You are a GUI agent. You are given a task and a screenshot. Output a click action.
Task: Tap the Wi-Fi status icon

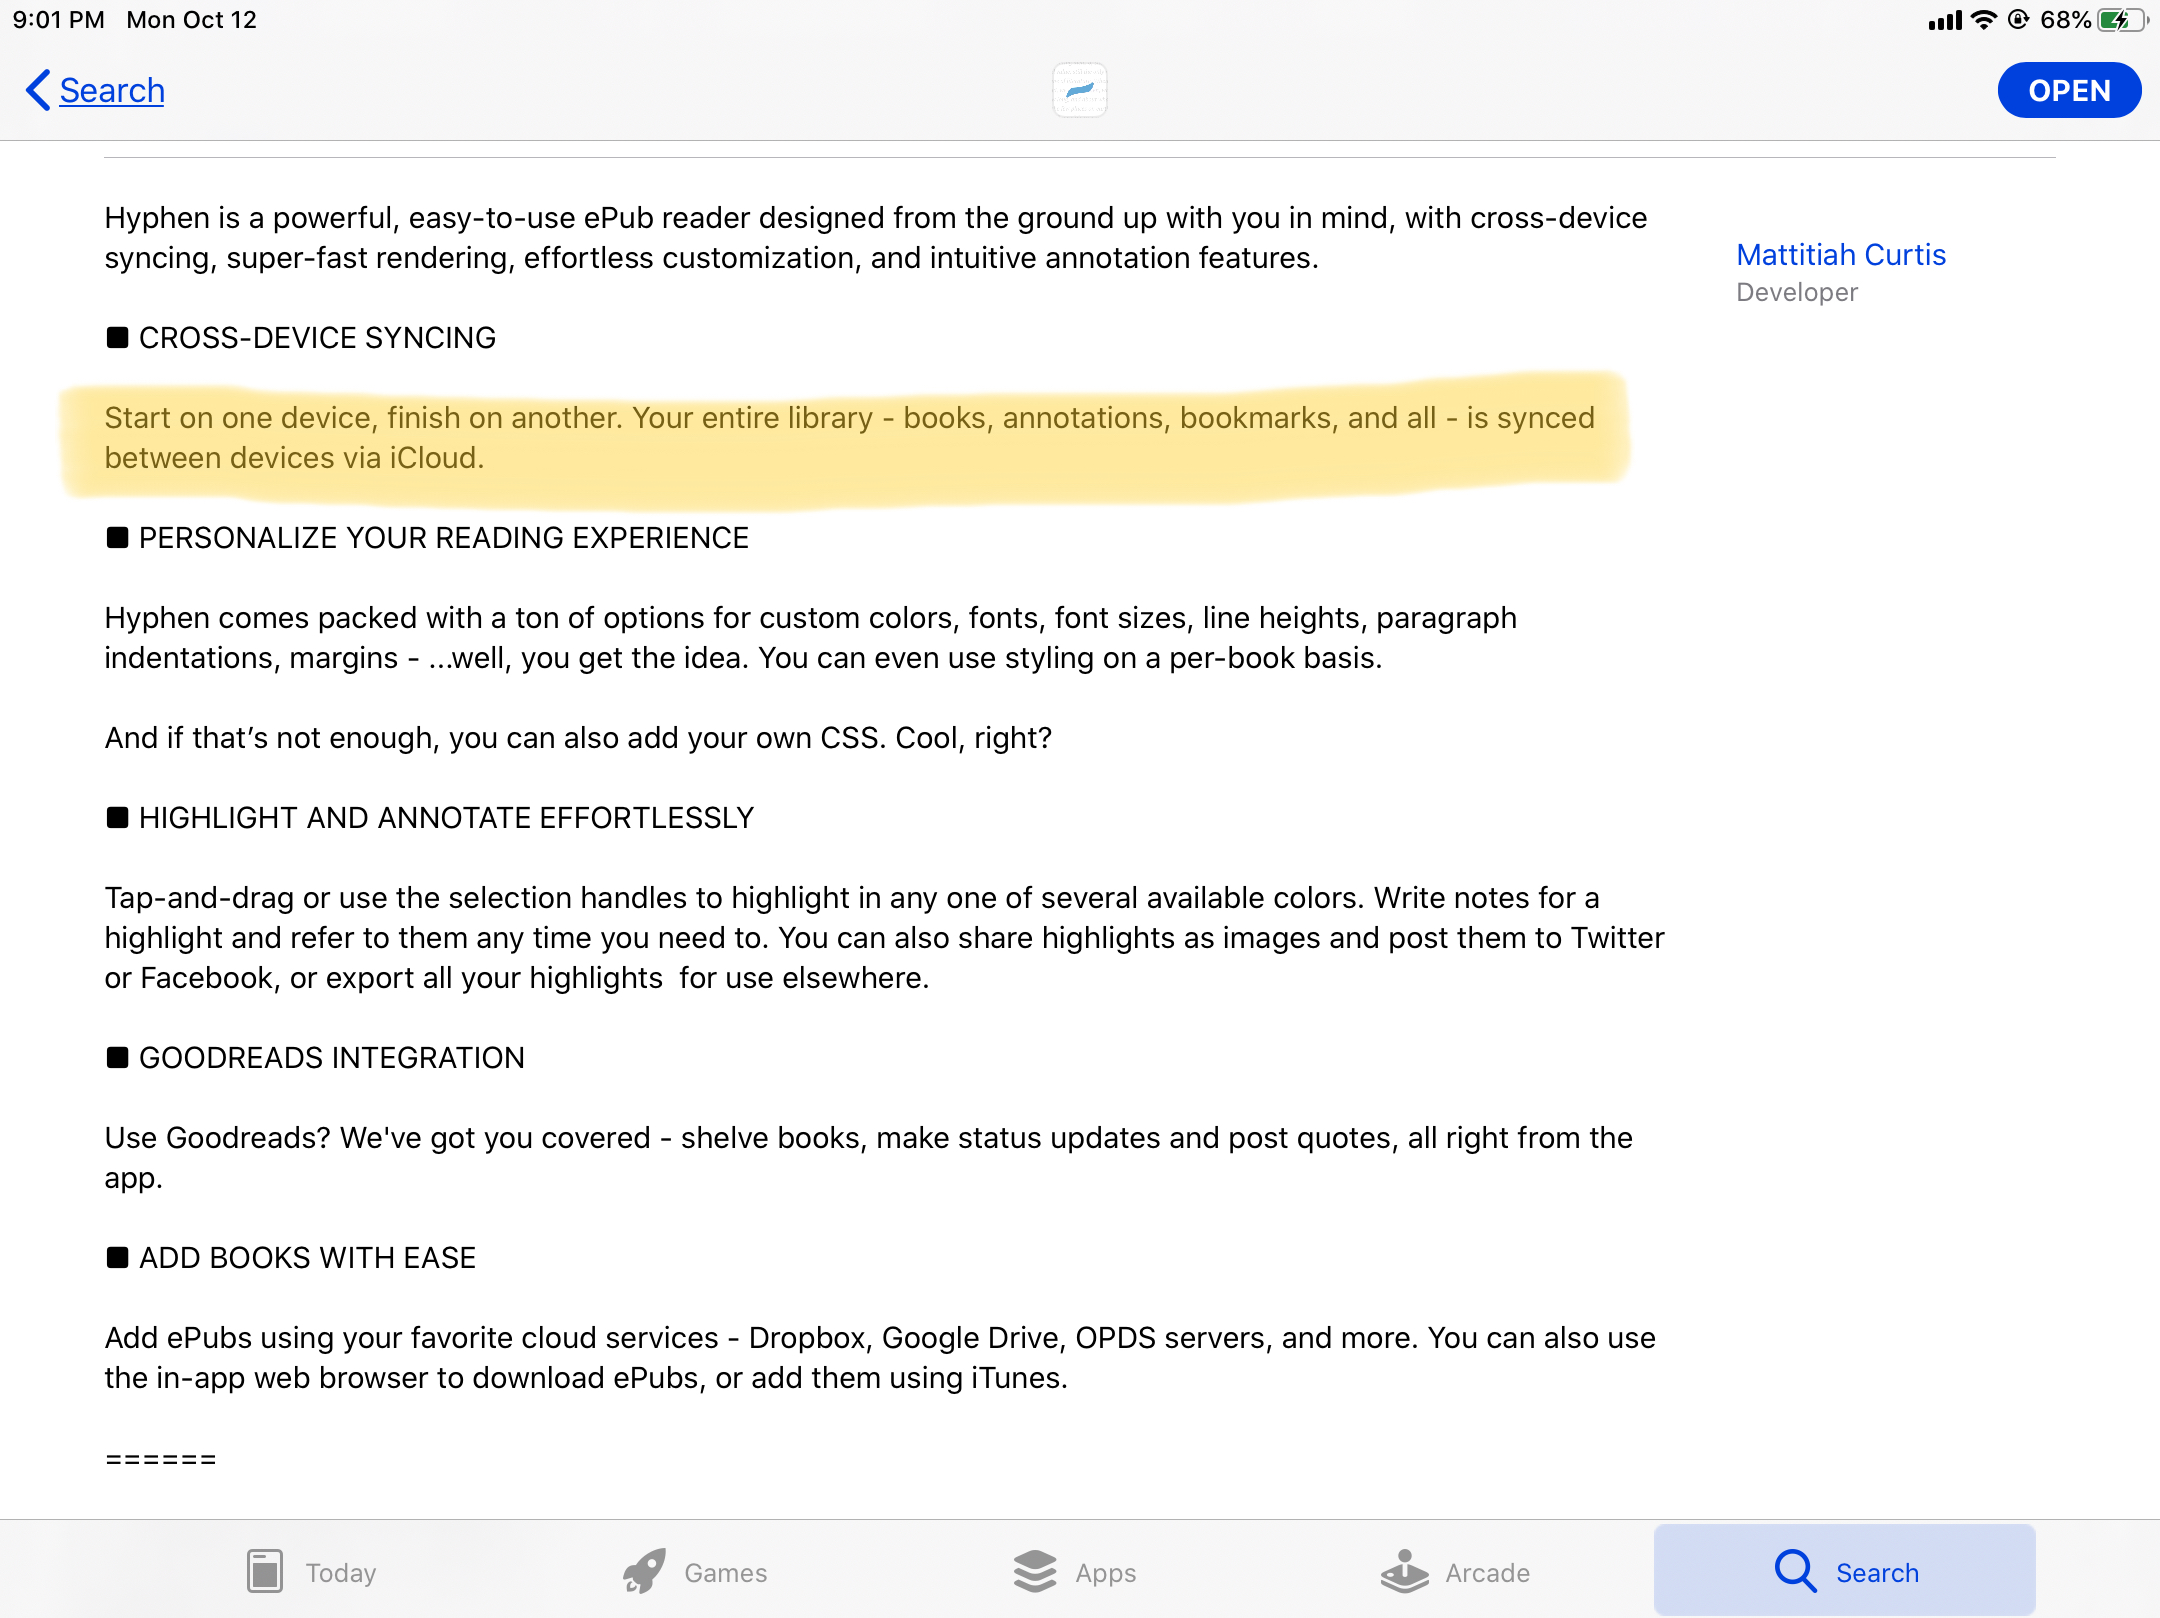click(1983, 20)
